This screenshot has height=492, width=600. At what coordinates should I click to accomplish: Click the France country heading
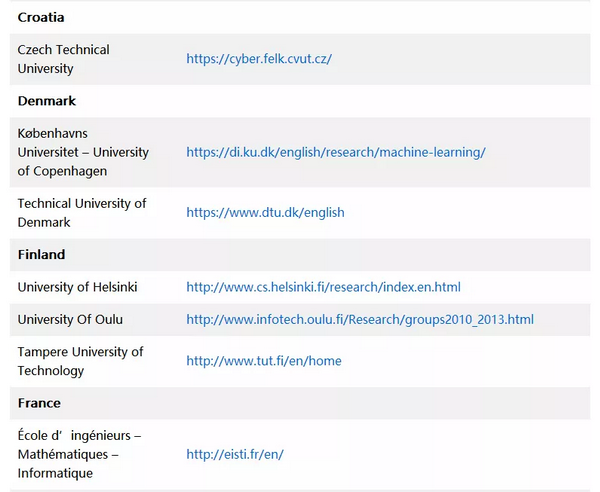(x=39, y=403)
